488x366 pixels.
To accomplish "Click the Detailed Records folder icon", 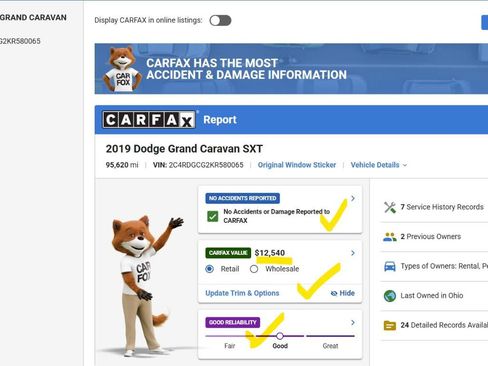I will 390,325.
